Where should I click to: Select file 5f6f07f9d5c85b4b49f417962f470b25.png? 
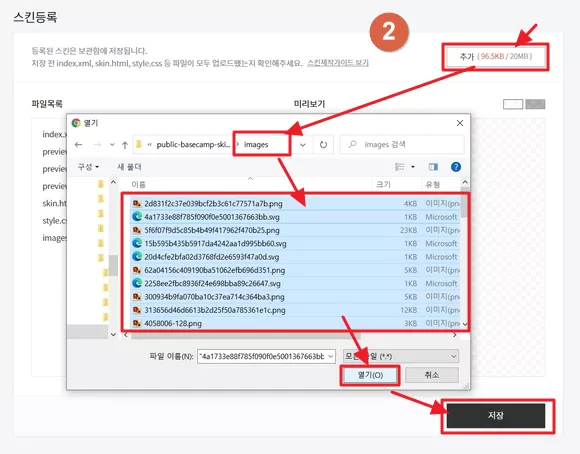click(x=295, y=230)
